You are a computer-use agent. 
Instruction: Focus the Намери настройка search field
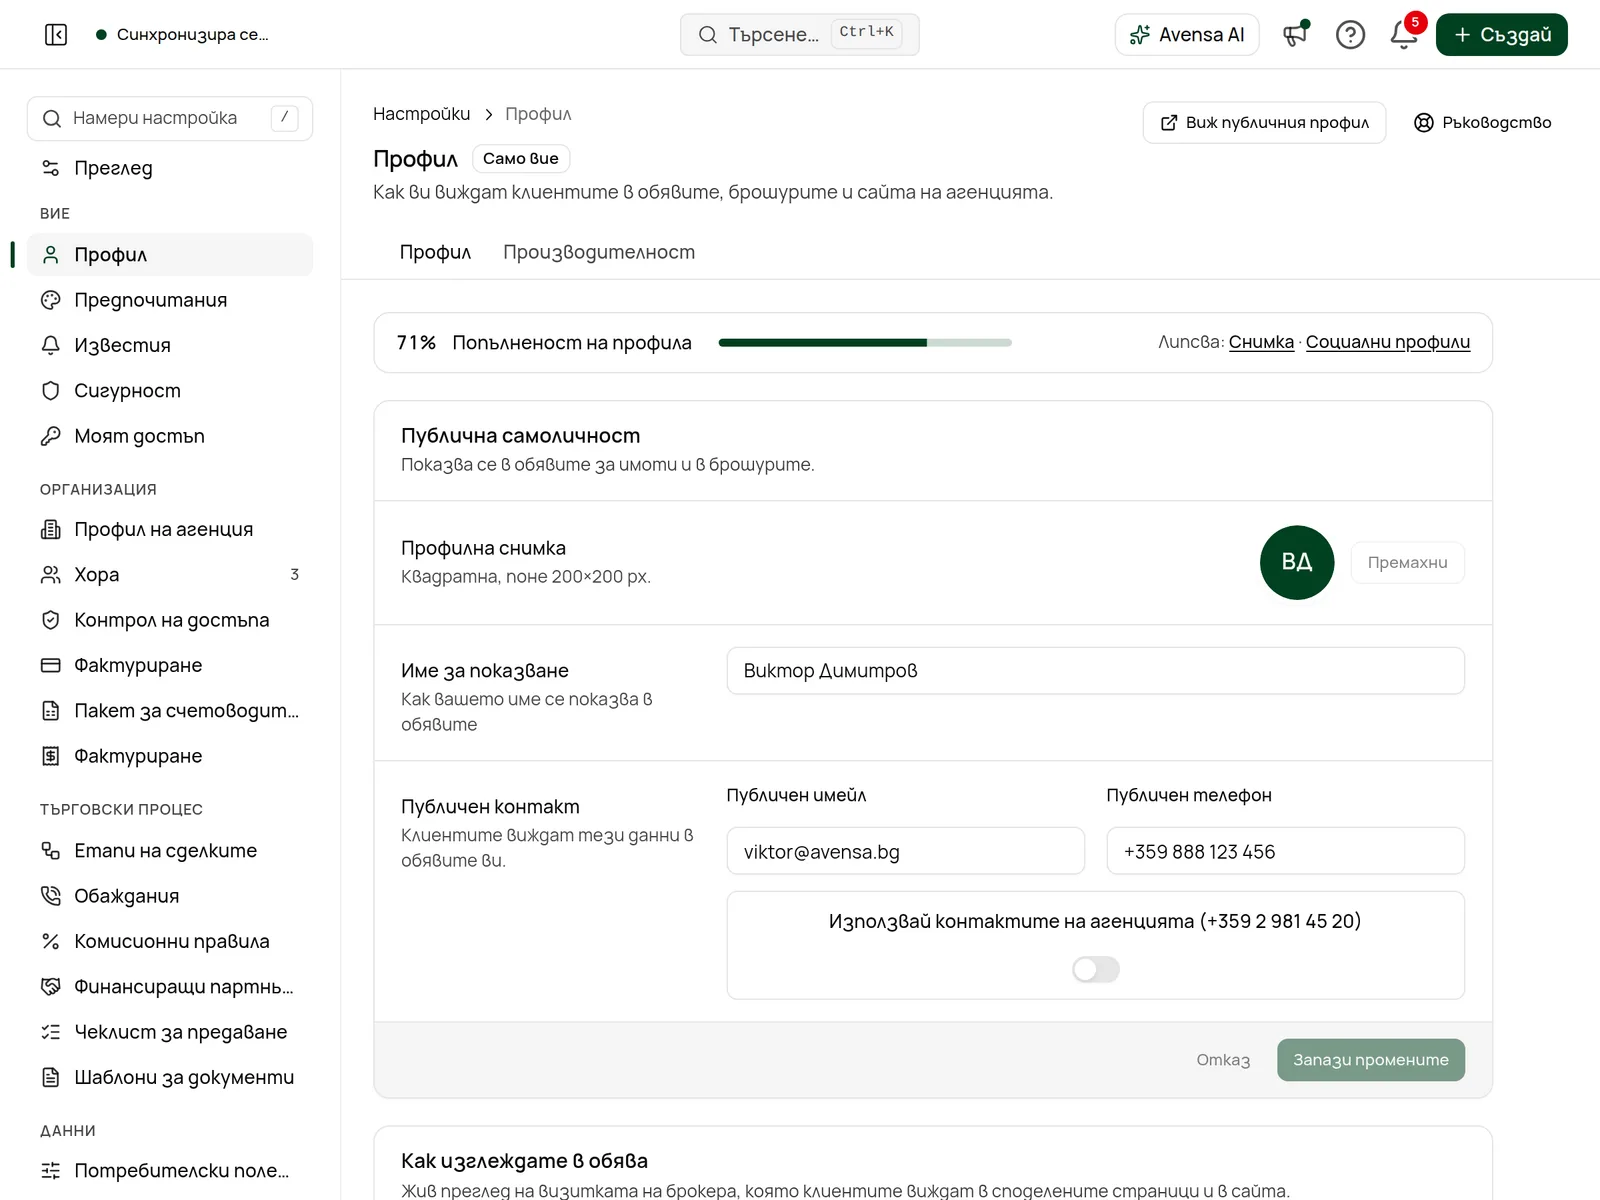click(170, 118)
